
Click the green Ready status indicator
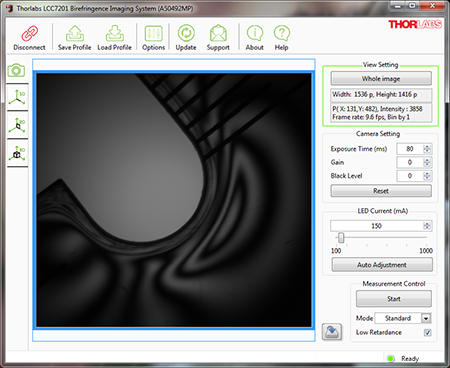point(390,359)
